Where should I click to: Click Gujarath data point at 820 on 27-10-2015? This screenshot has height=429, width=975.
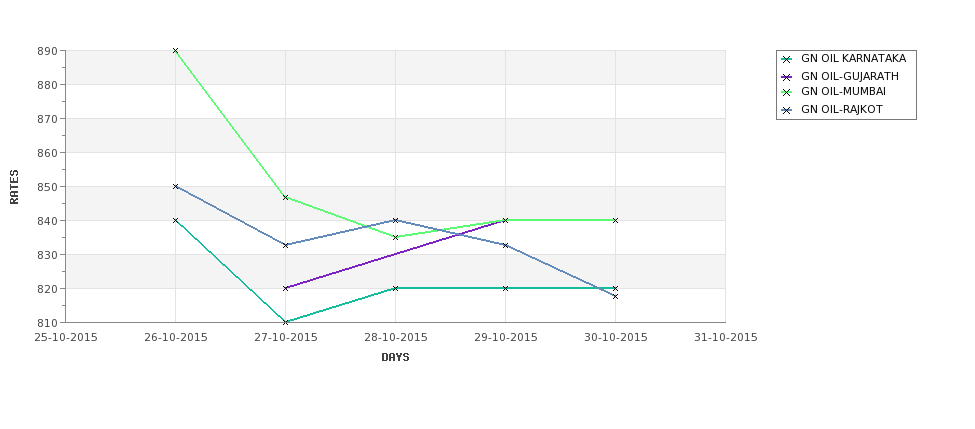coord(285,288)
